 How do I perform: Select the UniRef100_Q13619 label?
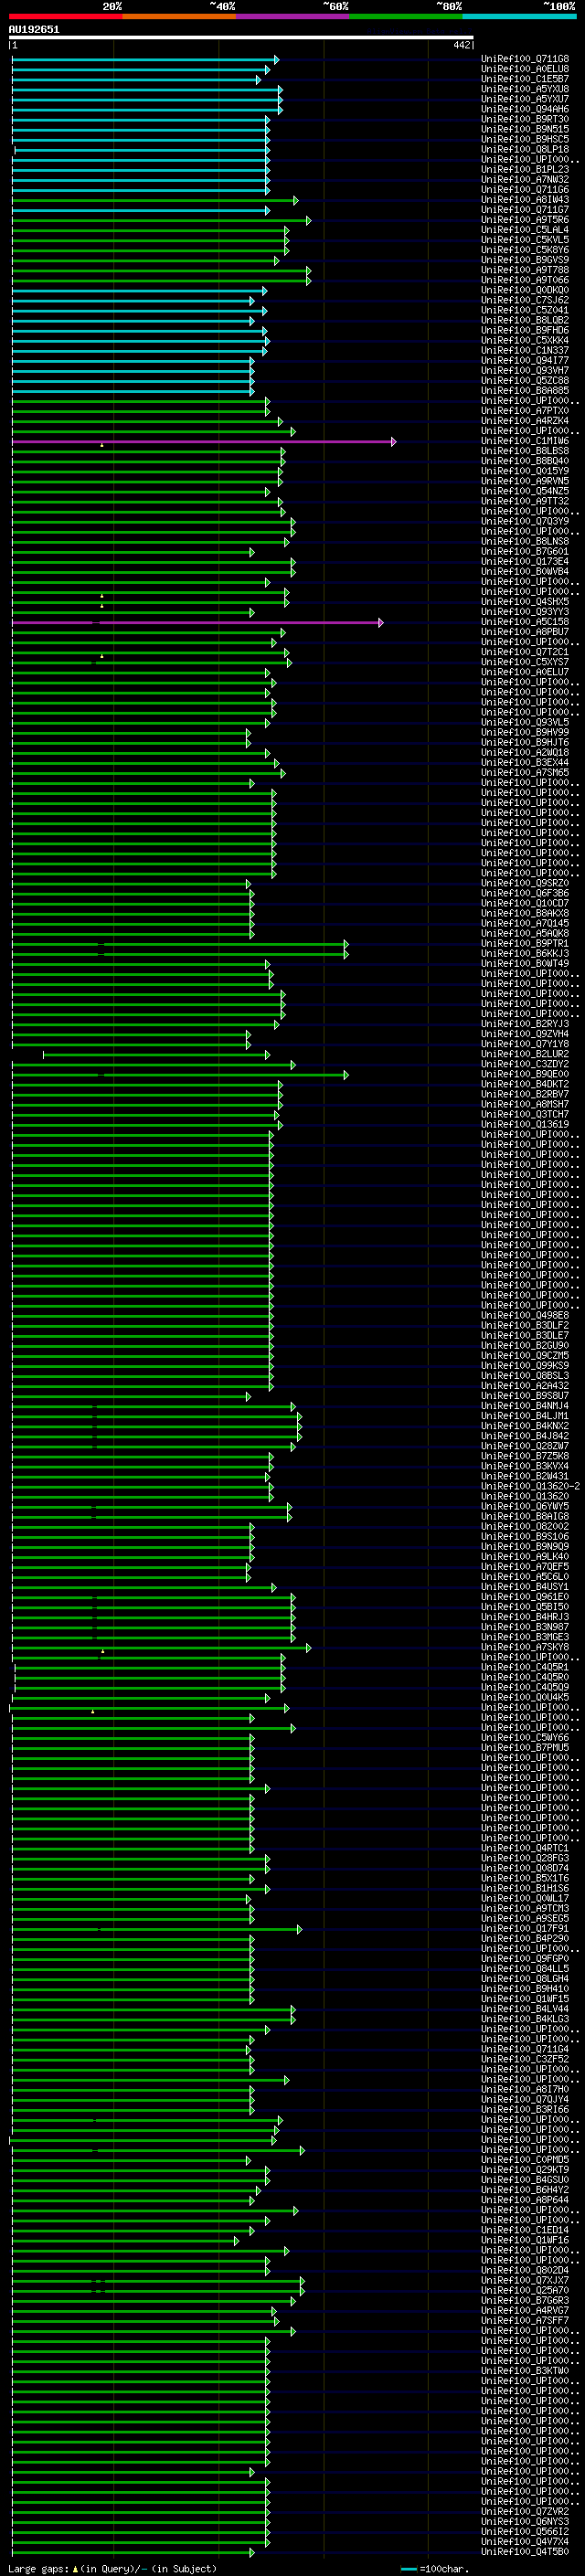525,1124
